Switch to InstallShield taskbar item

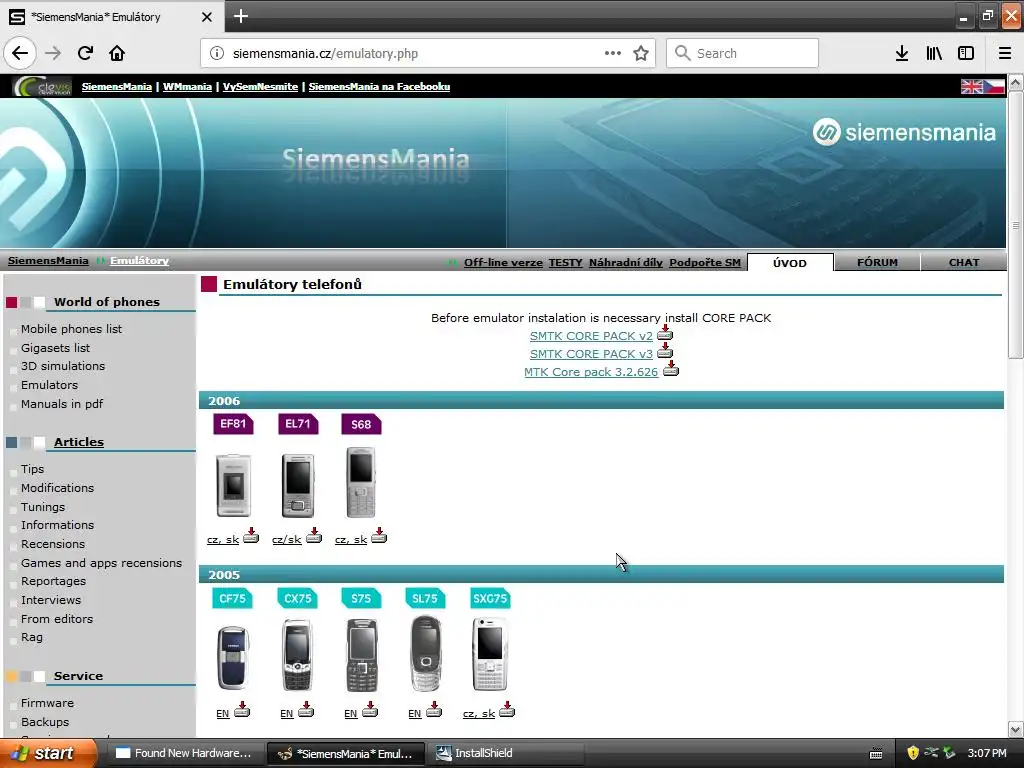[506, 754]
